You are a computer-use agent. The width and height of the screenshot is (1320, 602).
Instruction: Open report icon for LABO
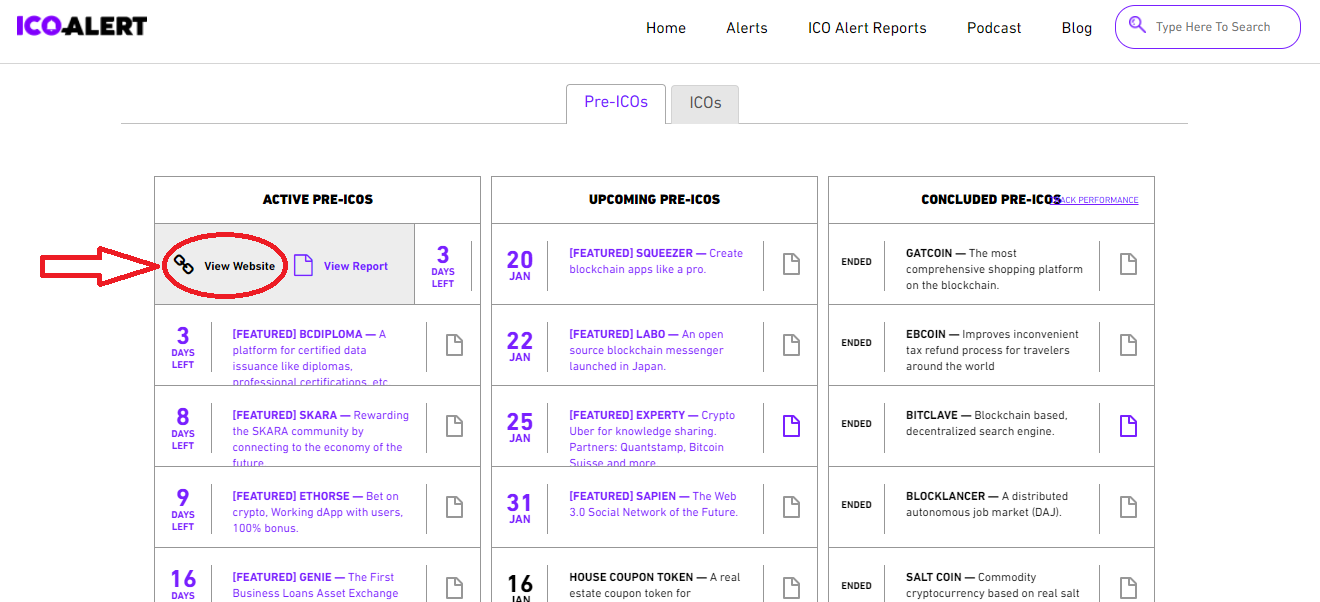pos(791,345)
